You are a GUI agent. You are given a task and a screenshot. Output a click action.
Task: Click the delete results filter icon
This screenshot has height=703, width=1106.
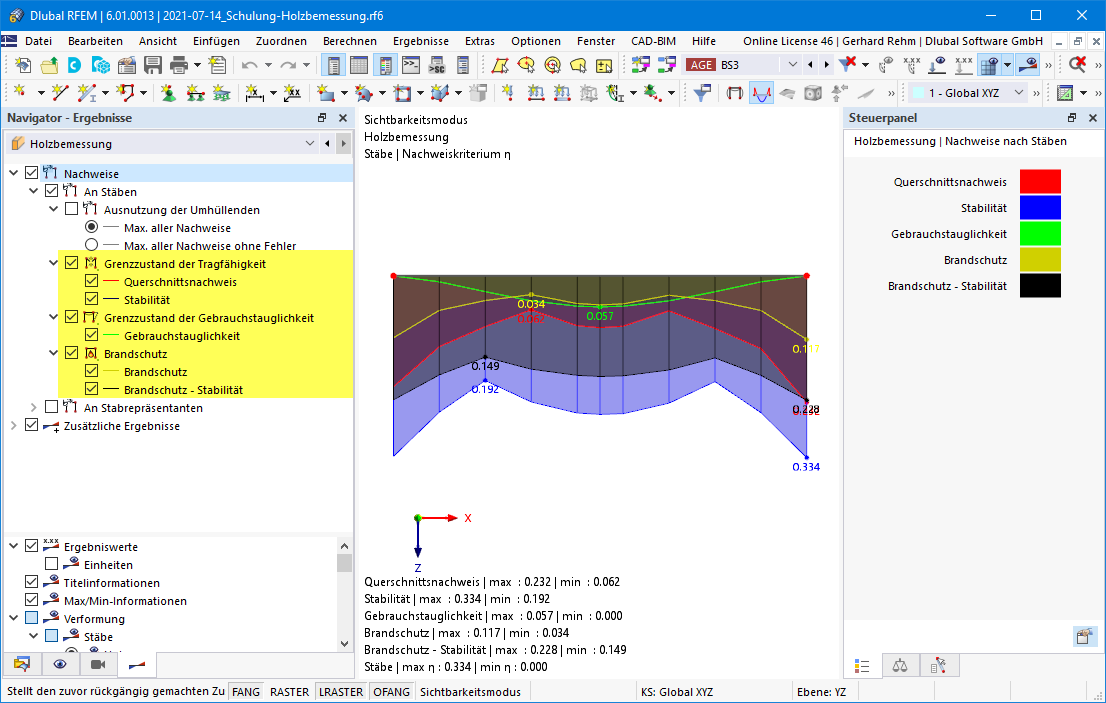[848, 66]
